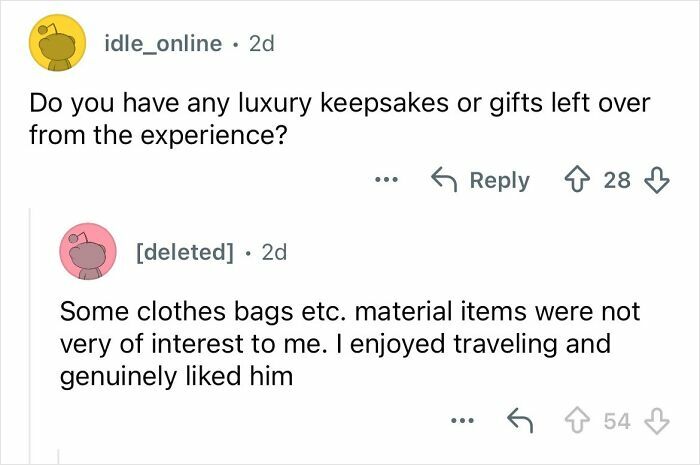Viewport: 700px width, 465px height.
Task: Open the 2d timestamp beside [deleted]
Action: pyautogui.click(x=273, y=252)
